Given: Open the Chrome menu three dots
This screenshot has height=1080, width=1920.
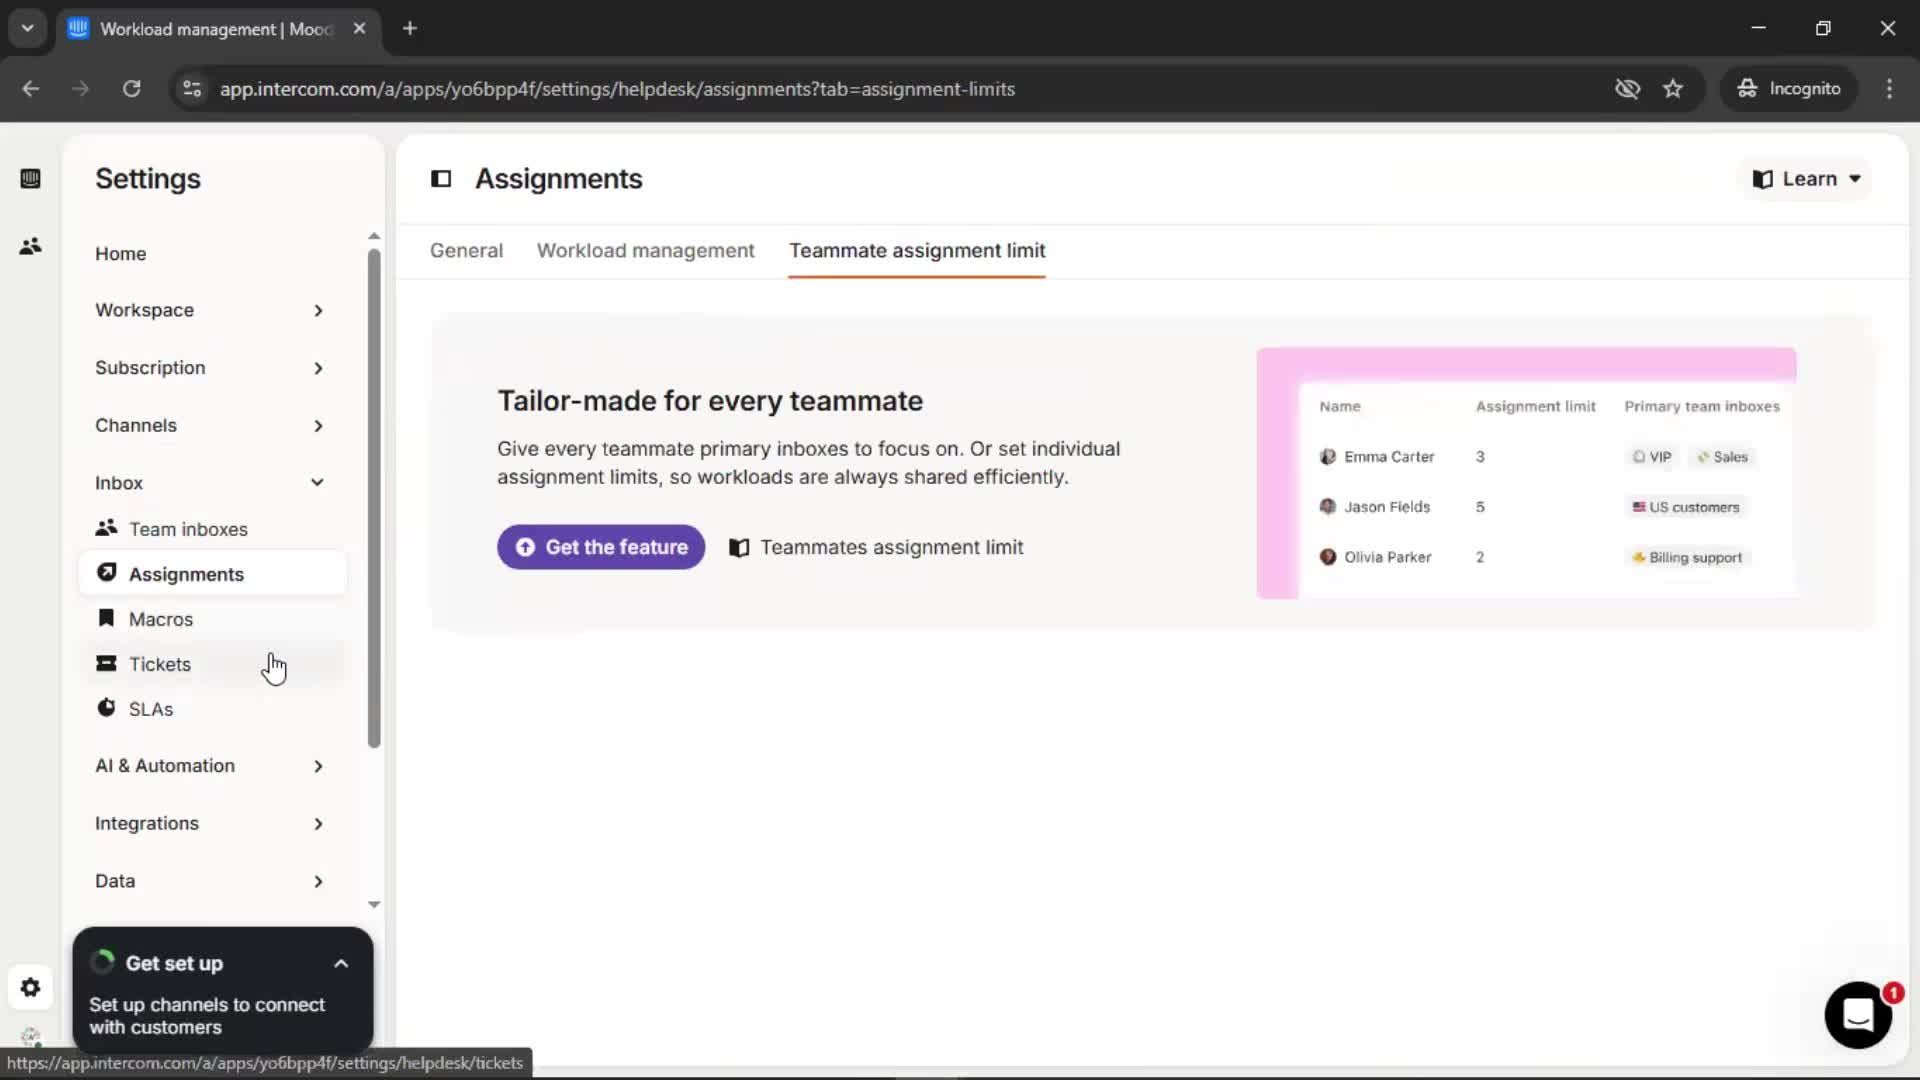Looking at the screenshot, I should pos(1889,89).
